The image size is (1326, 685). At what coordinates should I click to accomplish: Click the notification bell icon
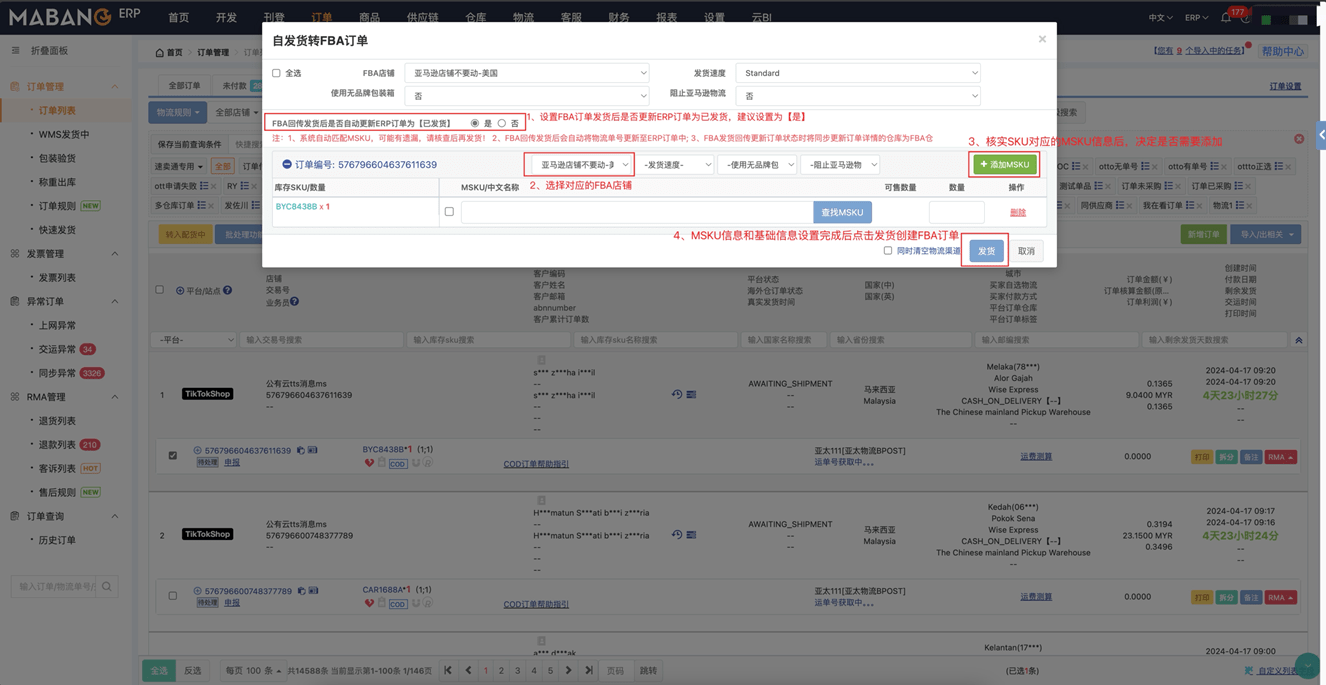coord(1226,18)
